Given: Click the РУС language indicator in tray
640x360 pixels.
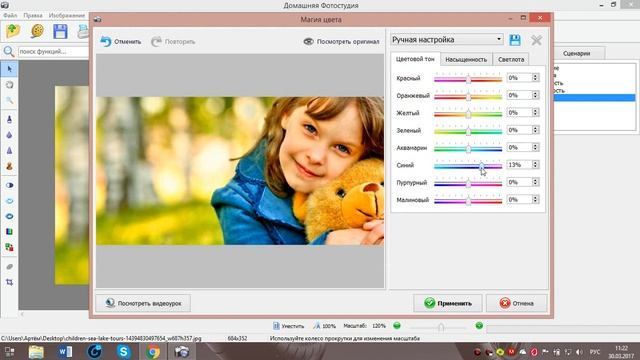Looking at the screenshot, I should pyautogui.click(x=595, y=352).
